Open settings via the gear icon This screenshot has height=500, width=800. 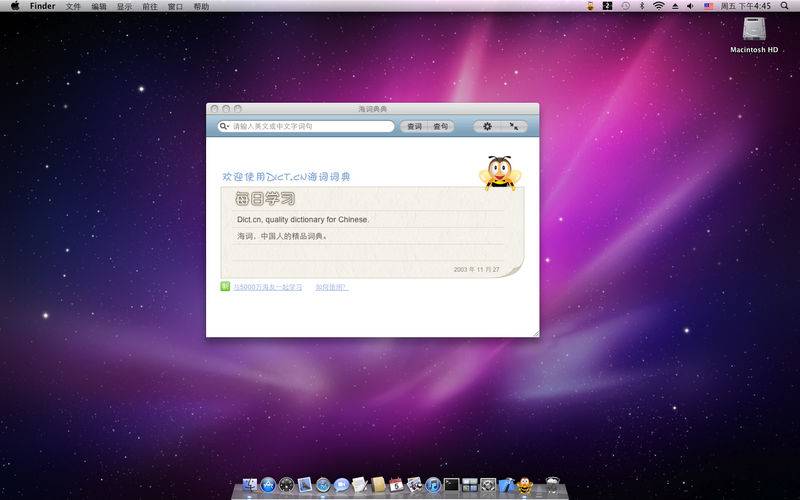(487, 126)
